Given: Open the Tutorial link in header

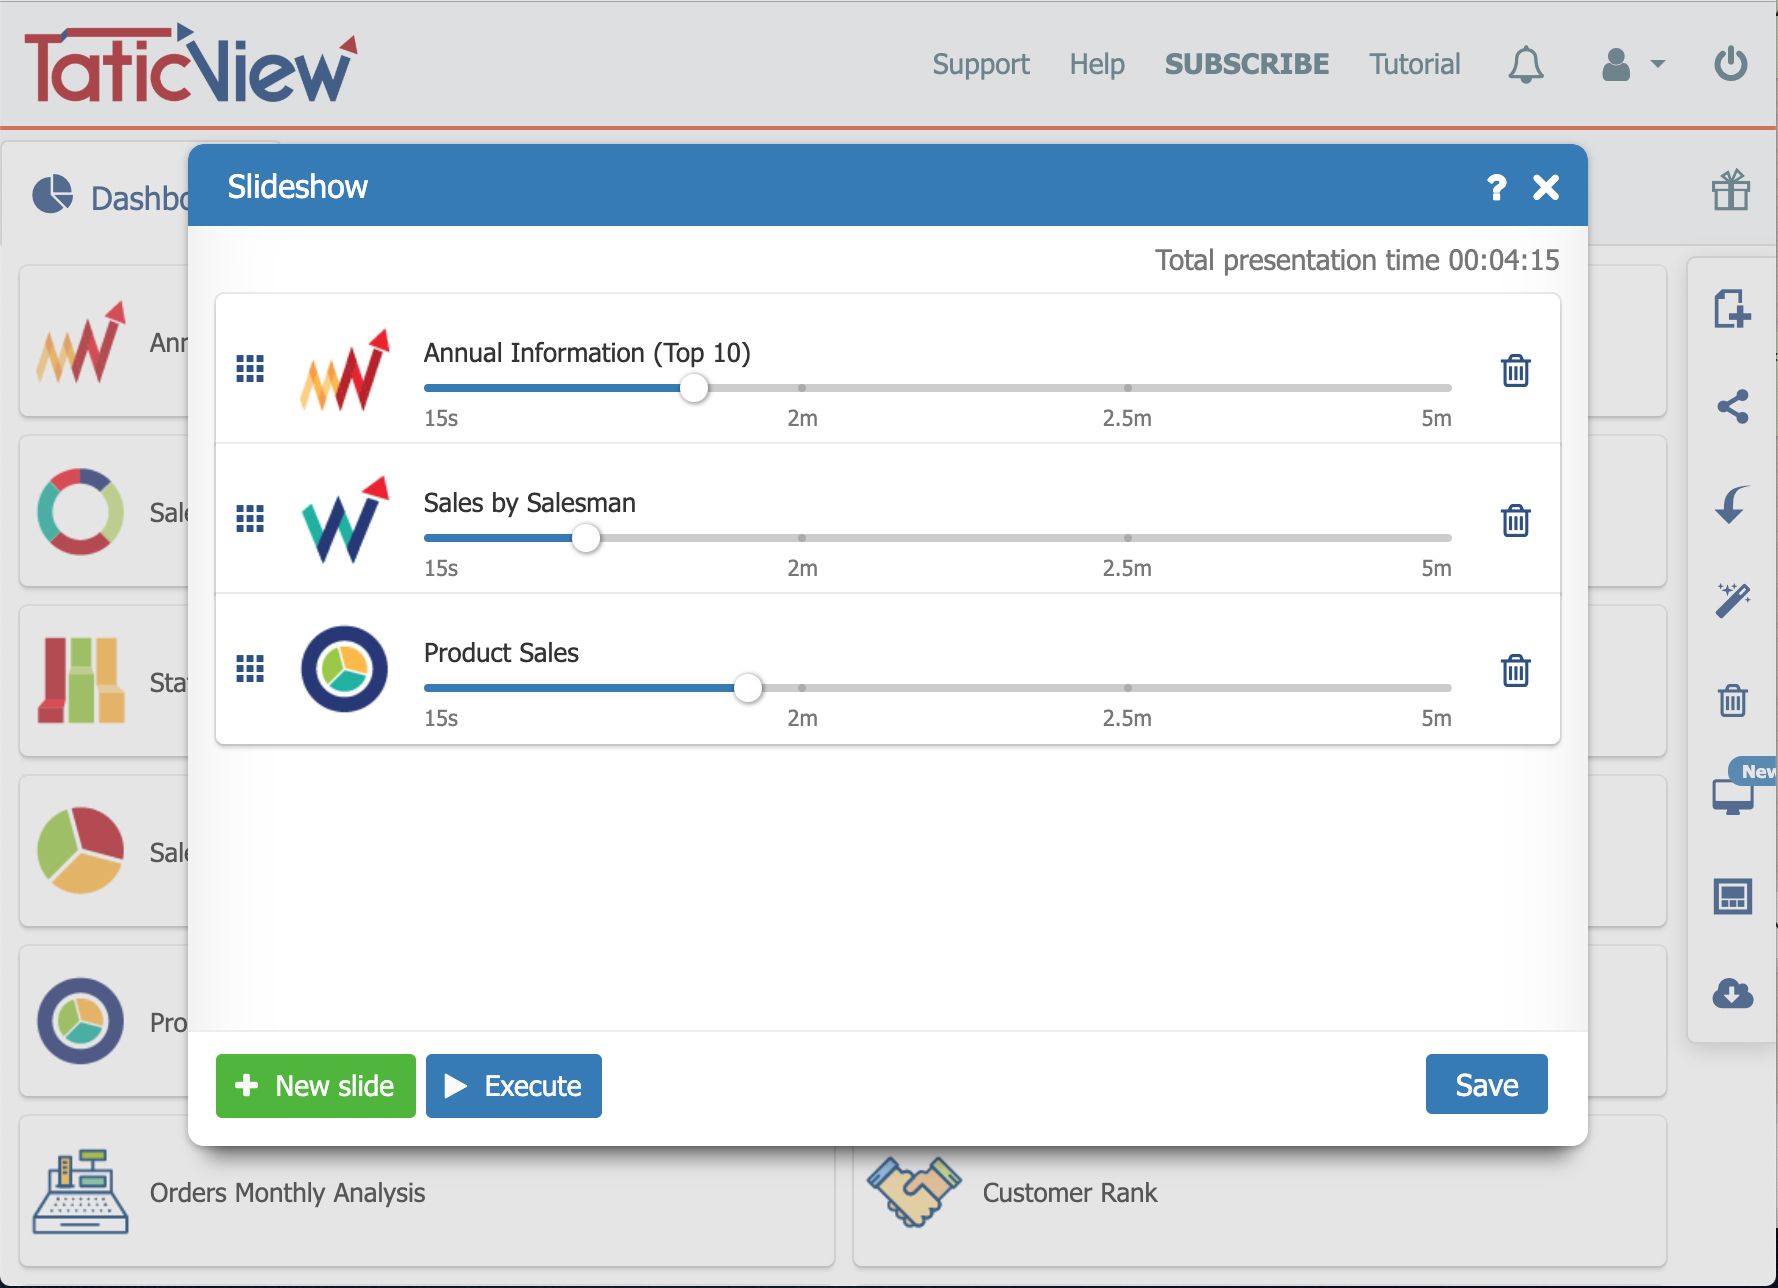Looking at the screenshot, I should coord(1414,64).
